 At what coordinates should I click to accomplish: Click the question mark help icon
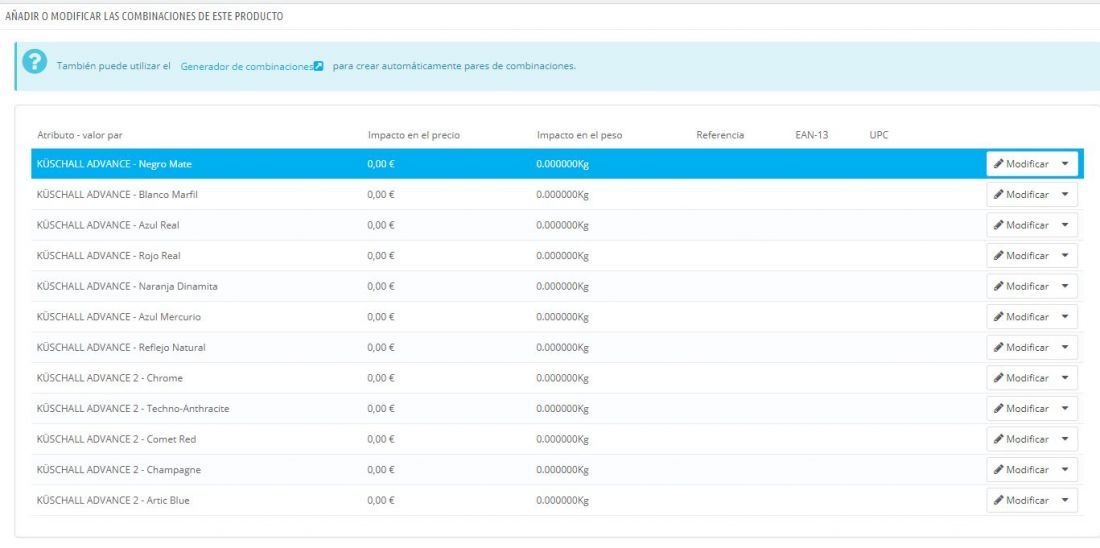34,62
